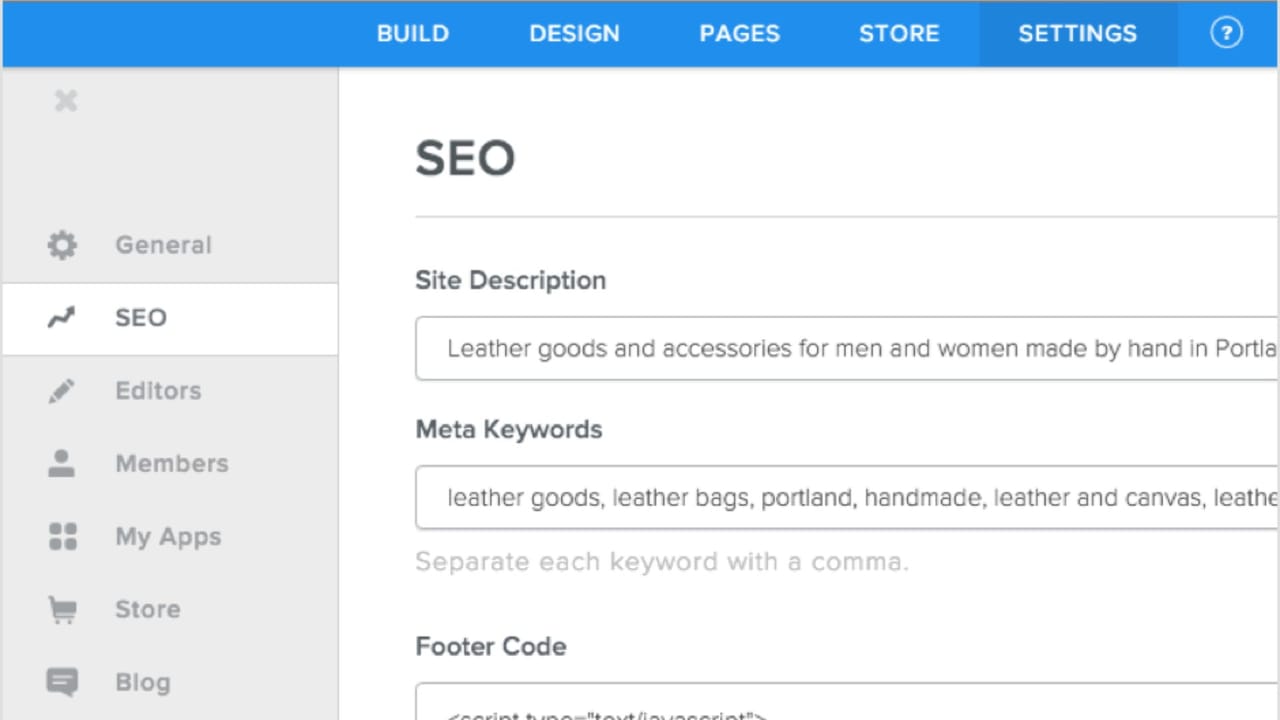The height and width of the screenshot is (720, 1280).
Task: Open the DESIGN tab
Action: pyautogui.click(x=574, y=33)
